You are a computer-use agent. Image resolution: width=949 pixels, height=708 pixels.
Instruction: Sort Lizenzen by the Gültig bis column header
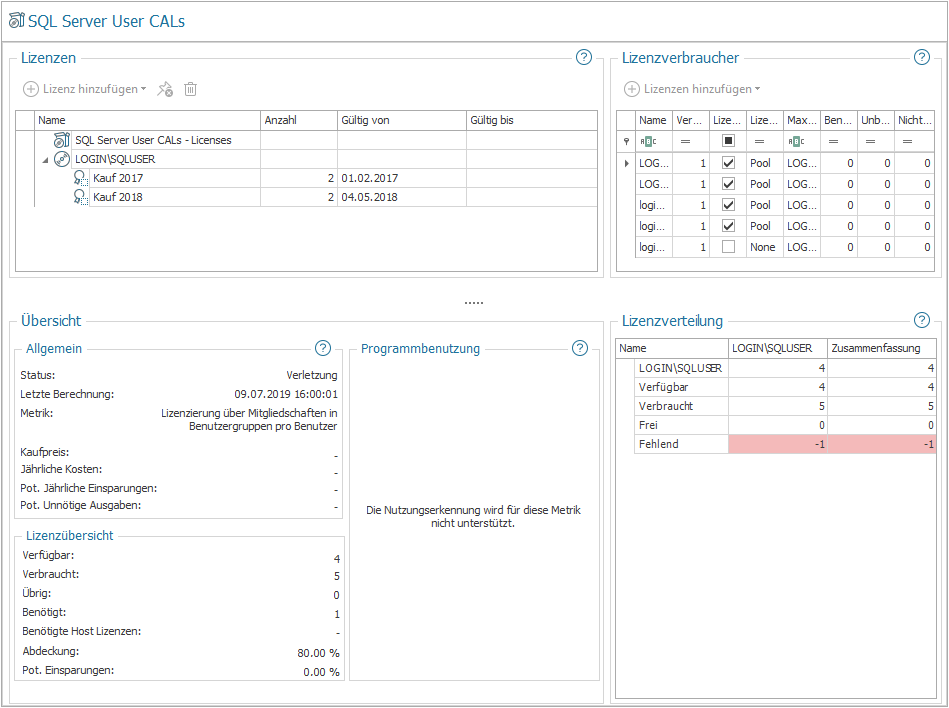[532, 120]
